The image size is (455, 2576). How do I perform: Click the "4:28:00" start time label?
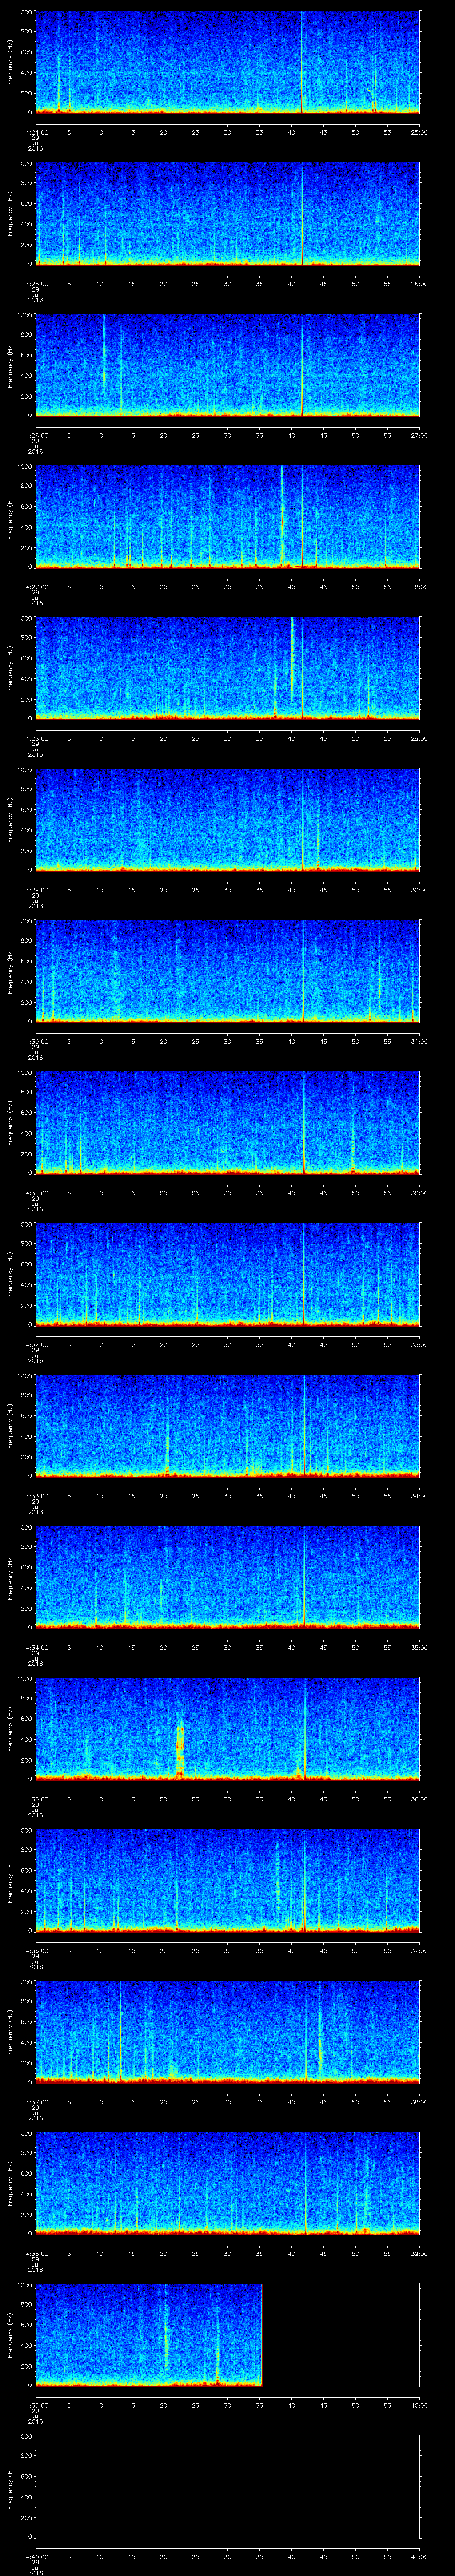(36, 738)
